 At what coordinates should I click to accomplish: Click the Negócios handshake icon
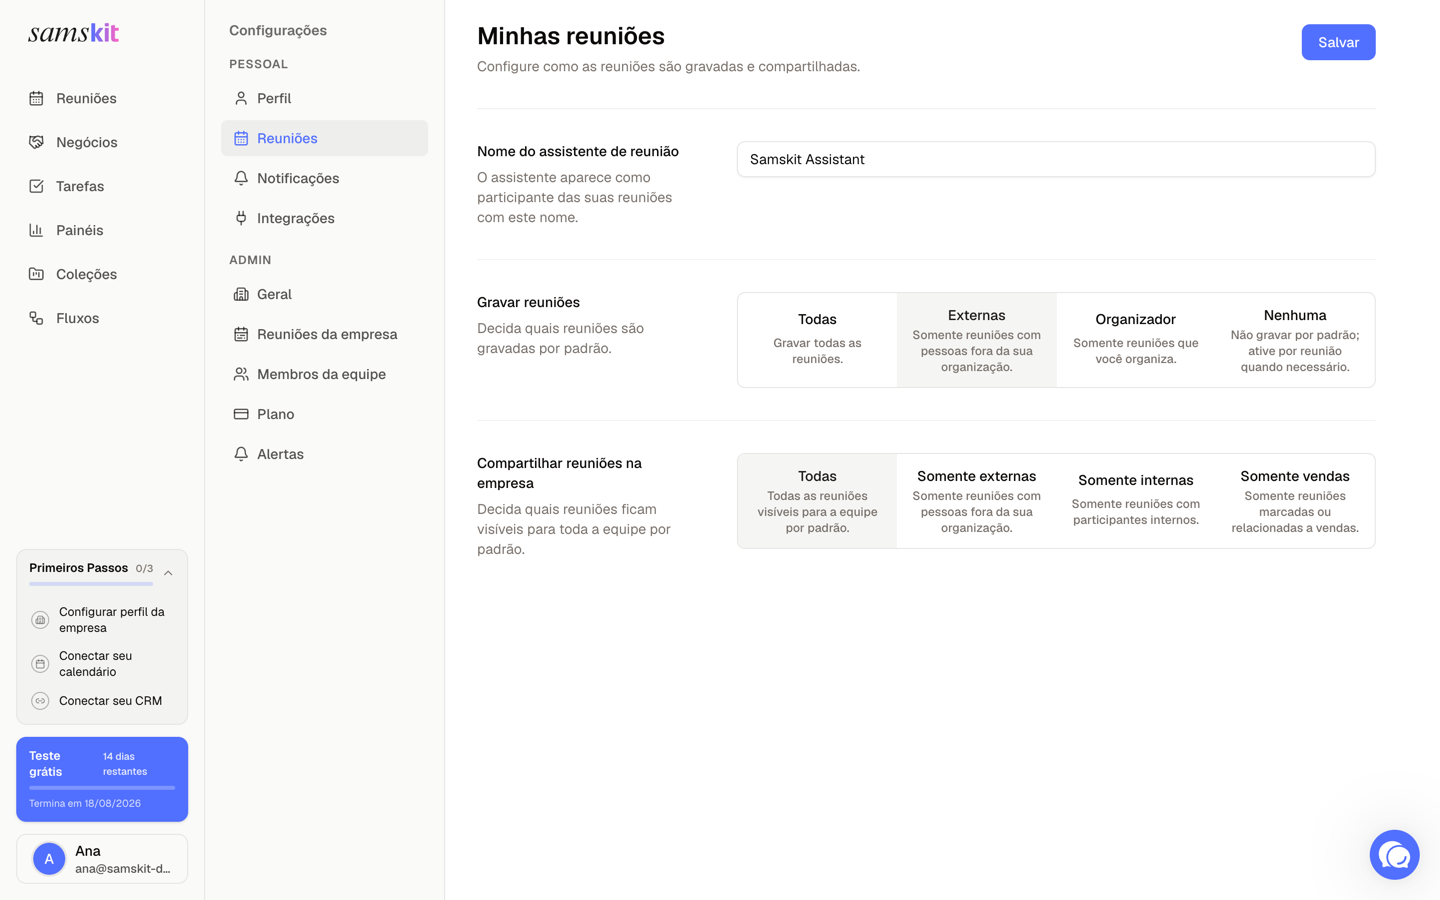[36, 142]
